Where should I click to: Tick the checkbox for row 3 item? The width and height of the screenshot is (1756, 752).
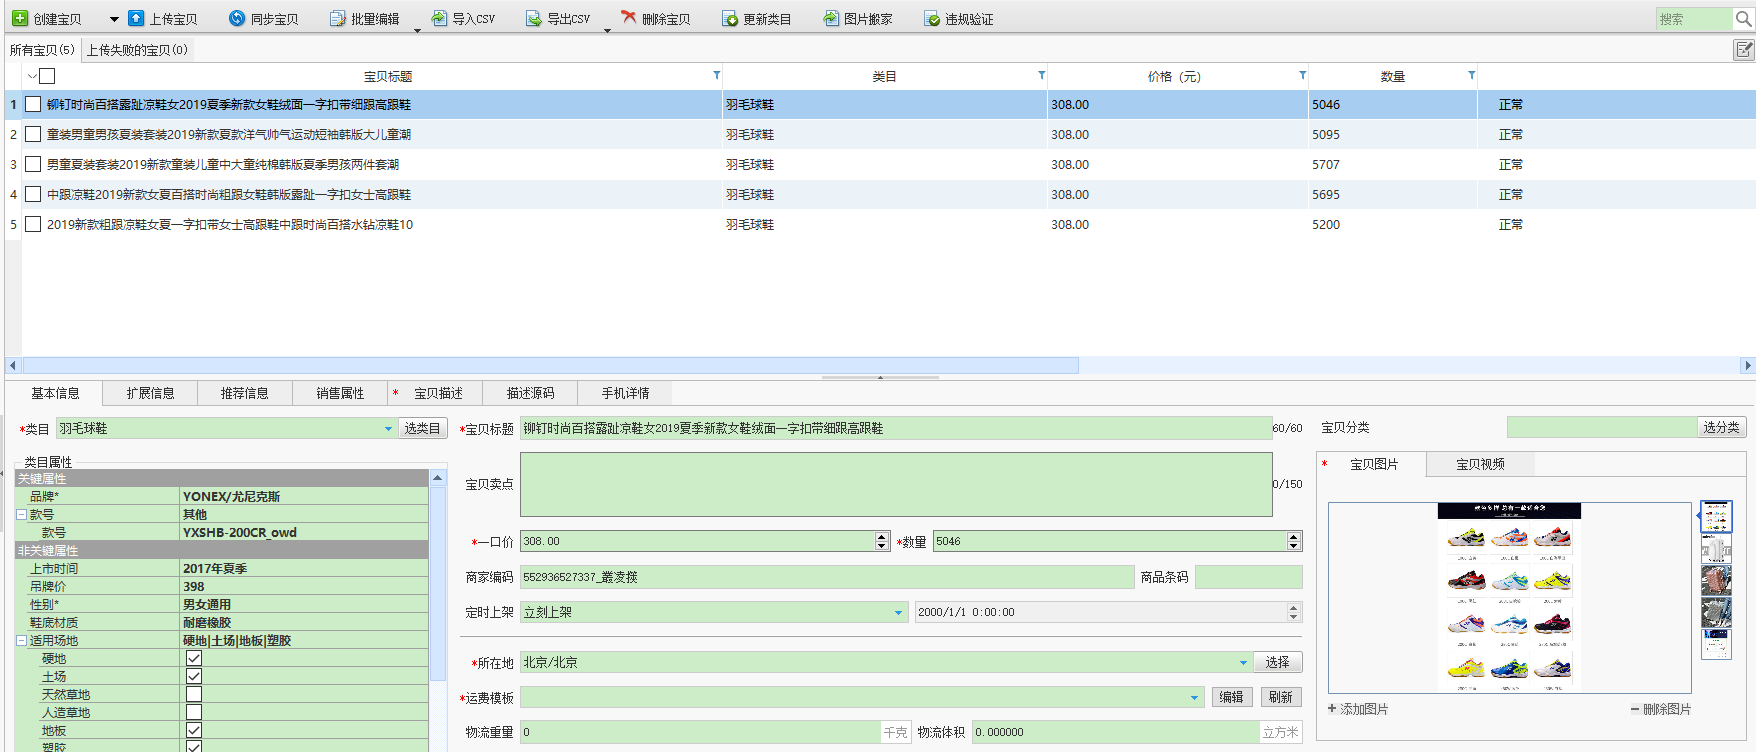33,164
